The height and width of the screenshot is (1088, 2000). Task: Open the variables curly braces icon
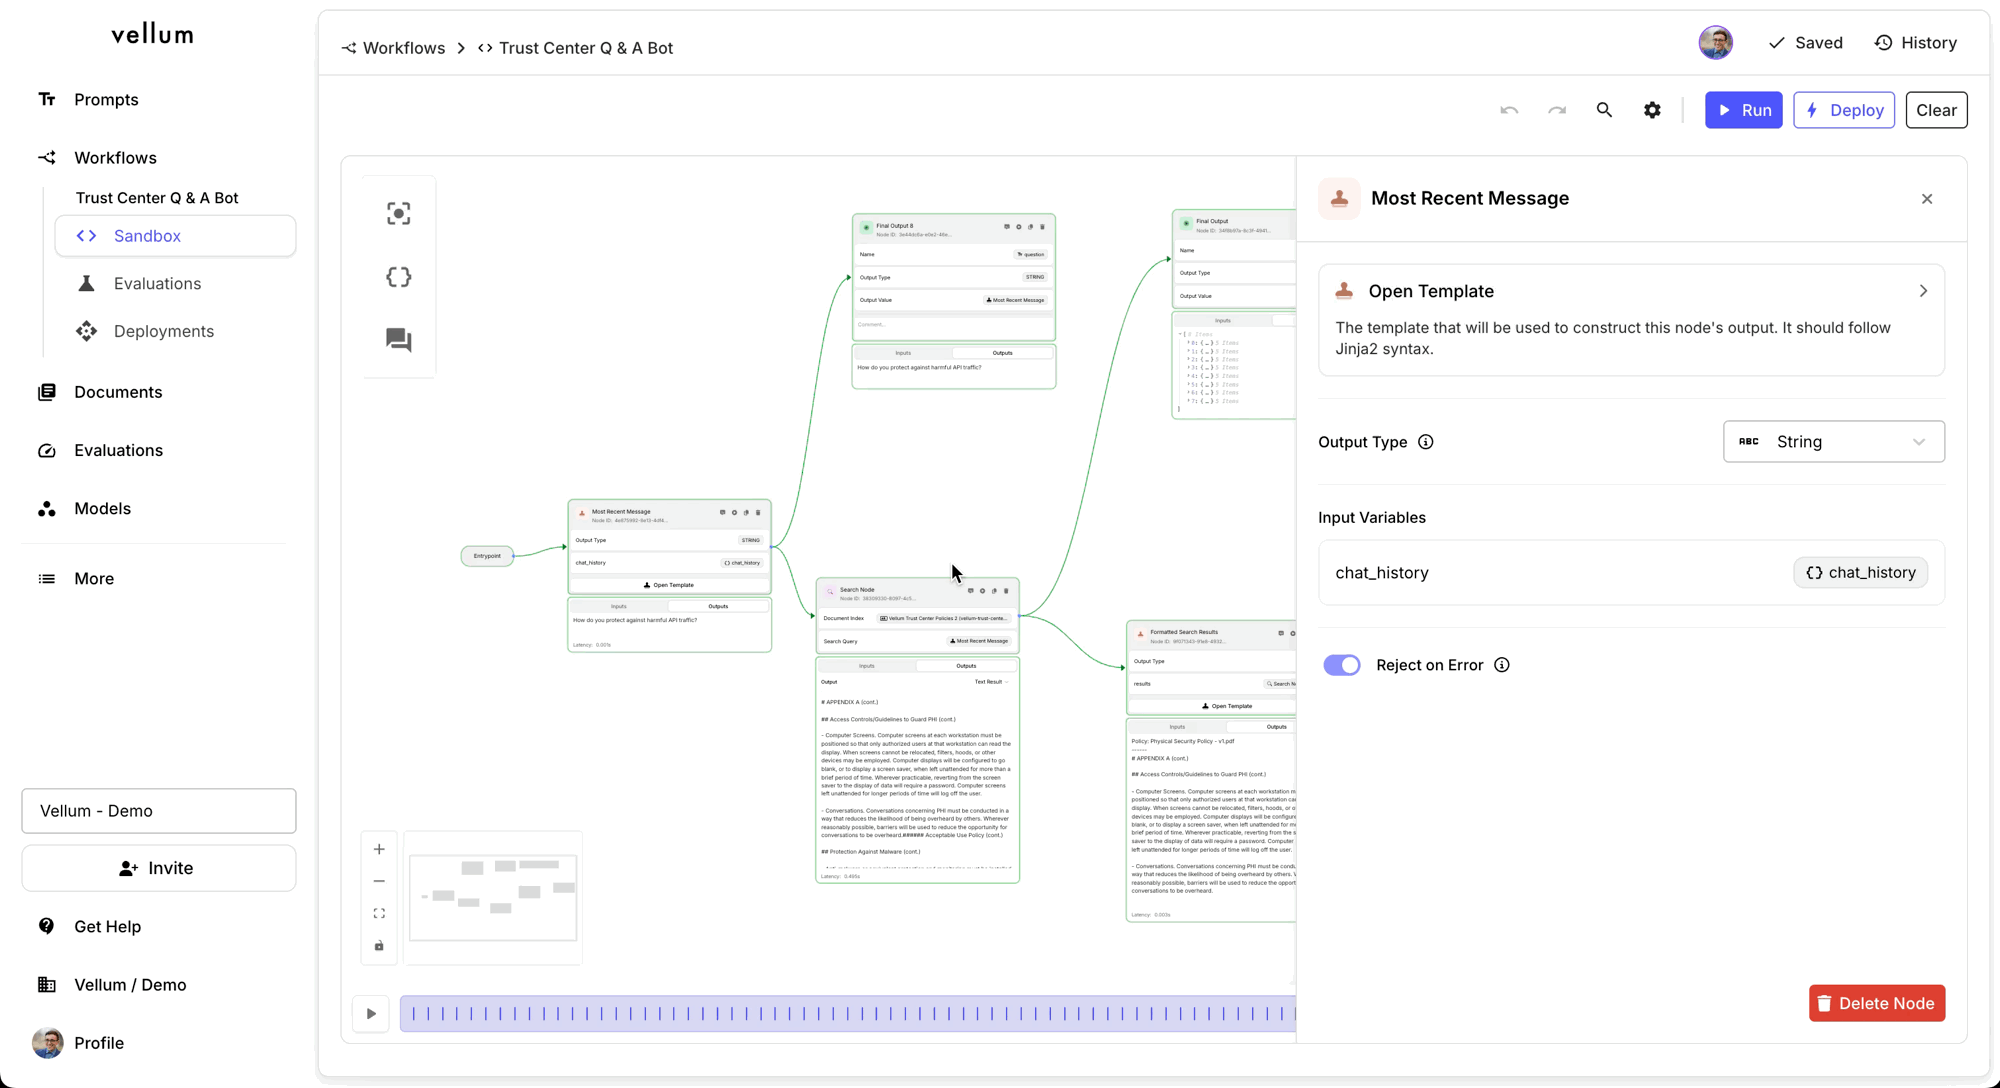tap(398, 277)
